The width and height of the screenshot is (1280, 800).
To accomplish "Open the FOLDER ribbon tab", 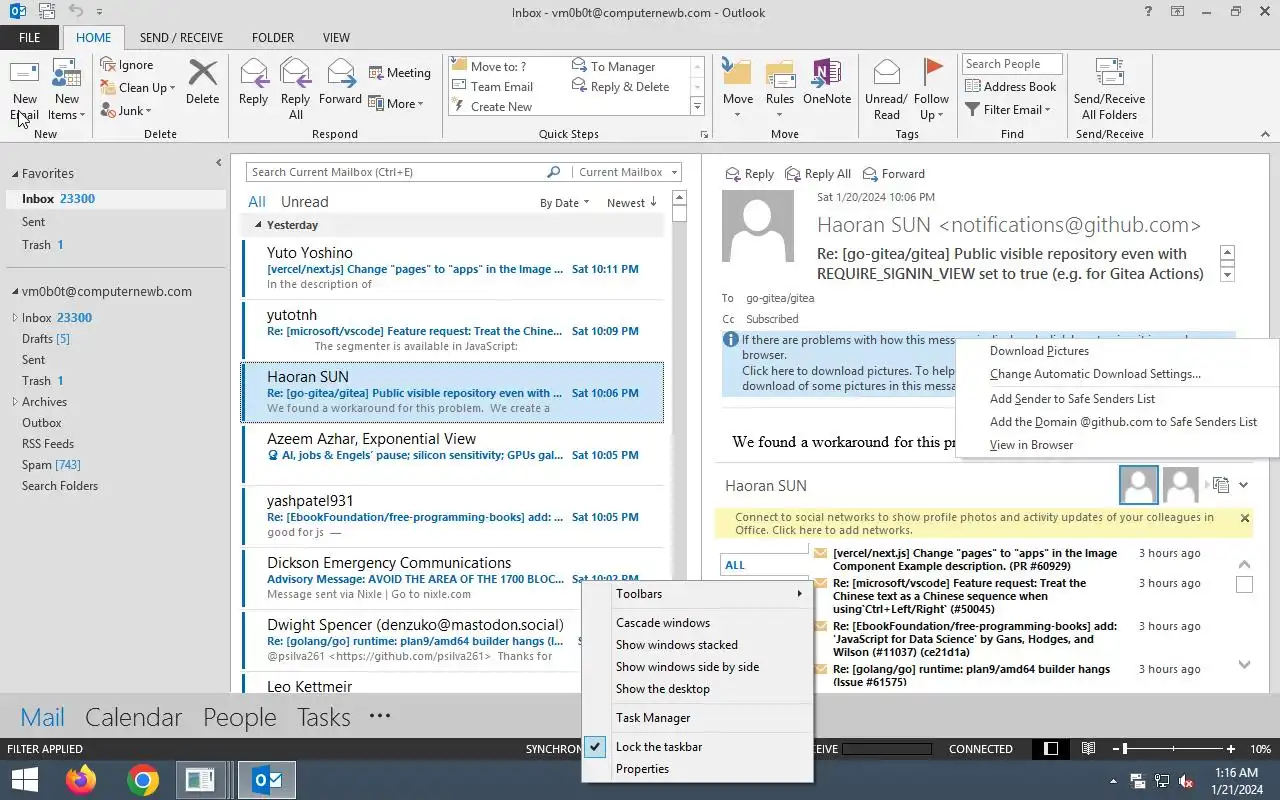I will point(273,38).
